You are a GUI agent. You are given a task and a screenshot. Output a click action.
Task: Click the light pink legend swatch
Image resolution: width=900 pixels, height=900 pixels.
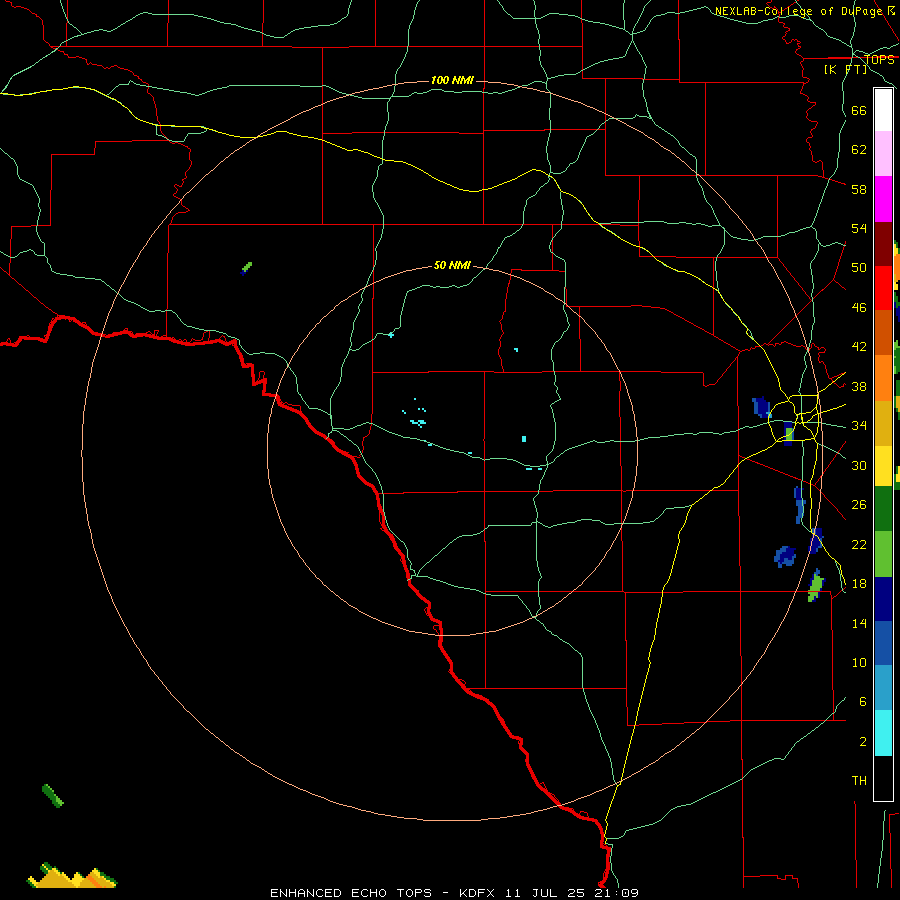[x=883, y=154]
